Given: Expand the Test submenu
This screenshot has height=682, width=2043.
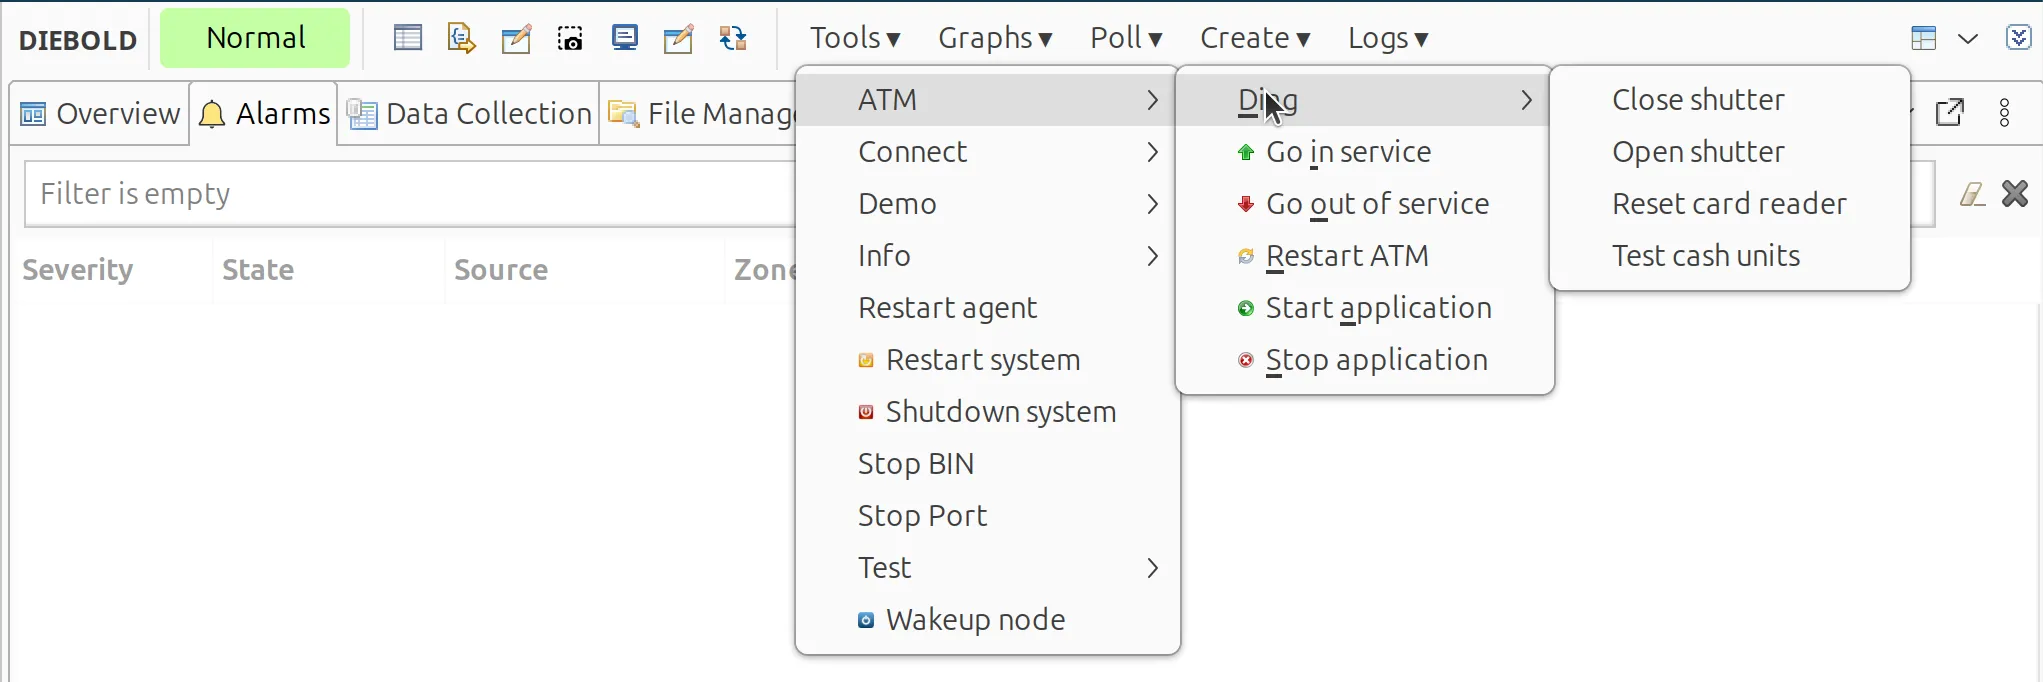Looking at the screenshot, I should pos(988,568).
